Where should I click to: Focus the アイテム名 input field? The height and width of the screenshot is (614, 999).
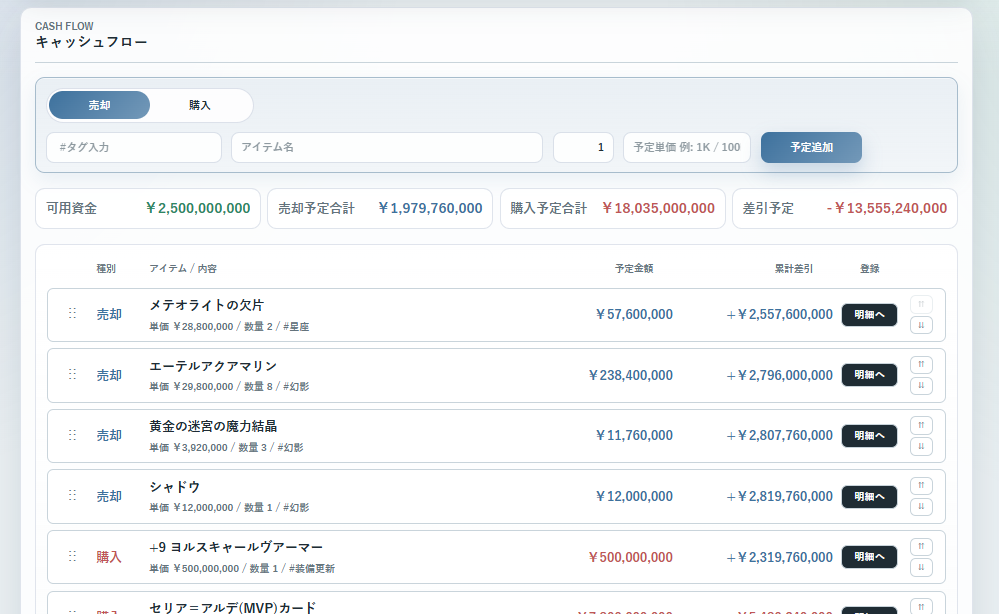387,147
